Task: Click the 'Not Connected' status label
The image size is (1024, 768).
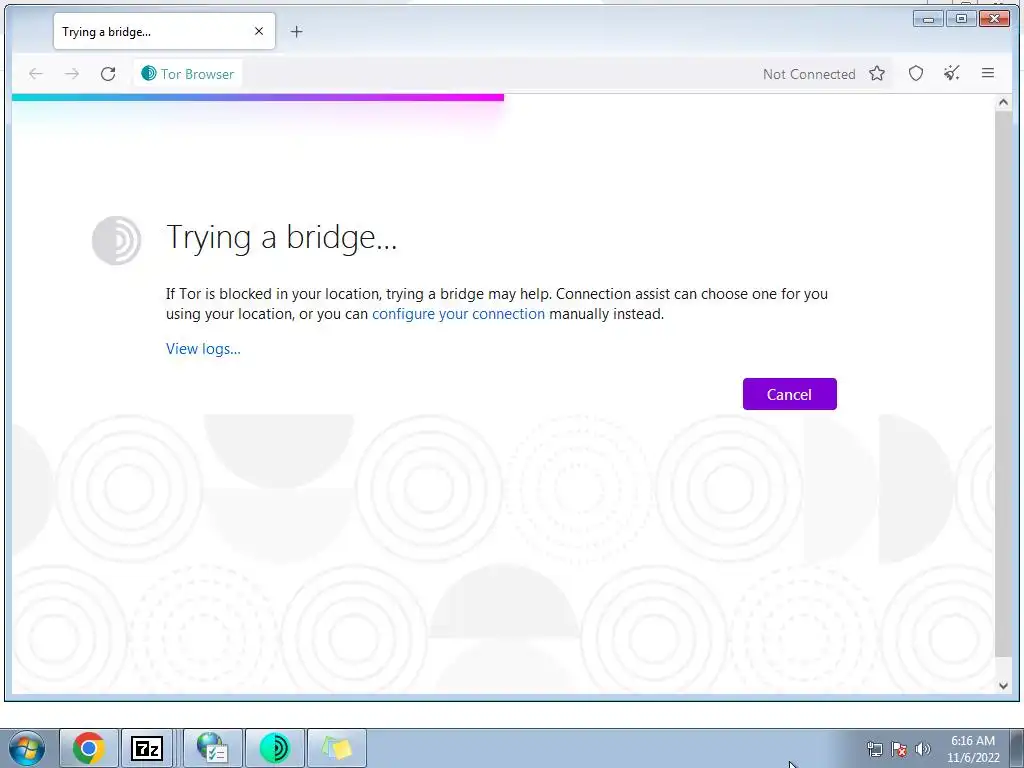Action: (809, 74)
